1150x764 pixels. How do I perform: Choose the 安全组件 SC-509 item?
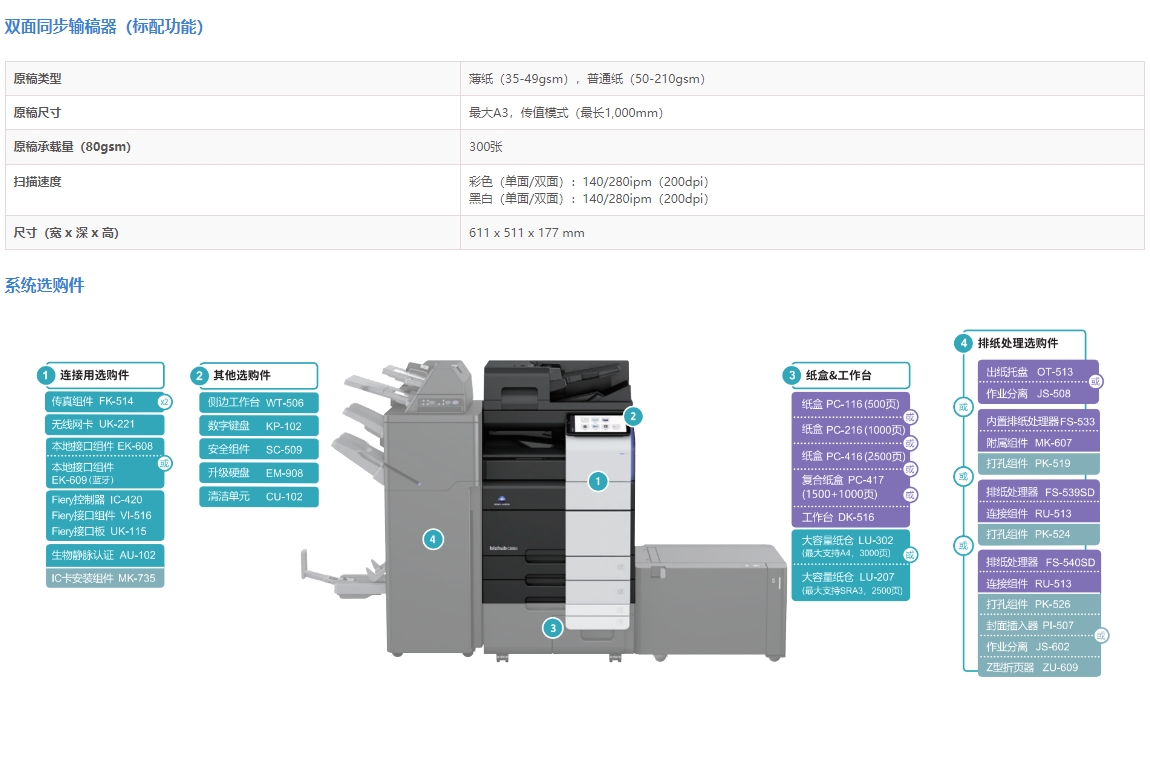coord(258,450)
